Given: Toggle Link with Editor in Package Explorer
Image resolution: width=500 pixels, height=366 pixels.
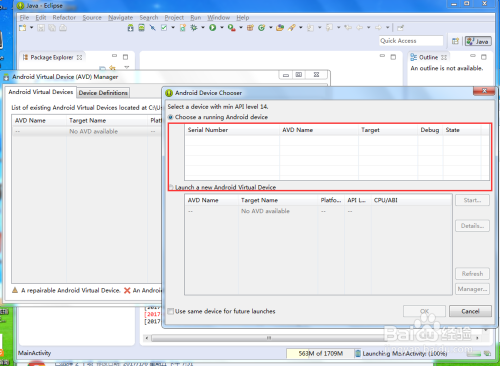Looking at the screenshot, I should 113,68.
